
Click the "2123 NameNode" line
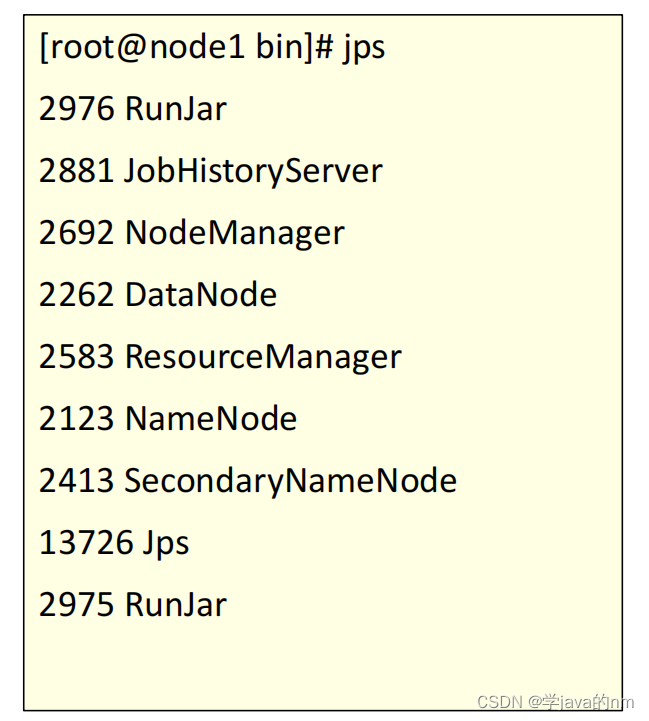point(168,418)
